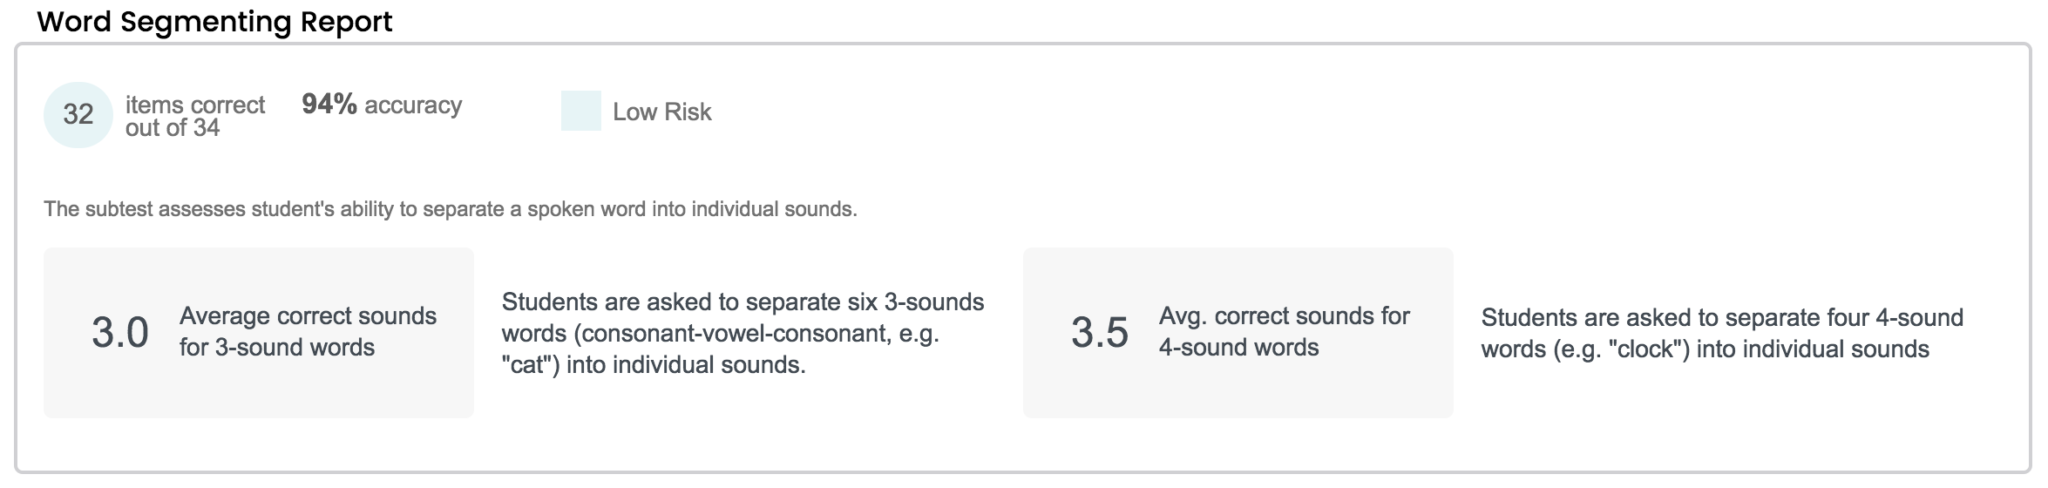Screen dimensions: 2048x488
Task: Click the 3.5 average score number
Action: pyautogui.click(x=1099, y=333)
